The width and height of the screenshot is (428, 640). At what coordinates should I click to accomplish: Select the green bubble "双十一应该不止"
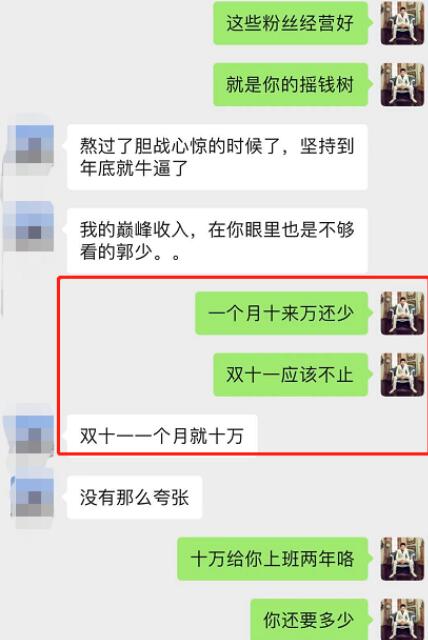pos(293,375)
